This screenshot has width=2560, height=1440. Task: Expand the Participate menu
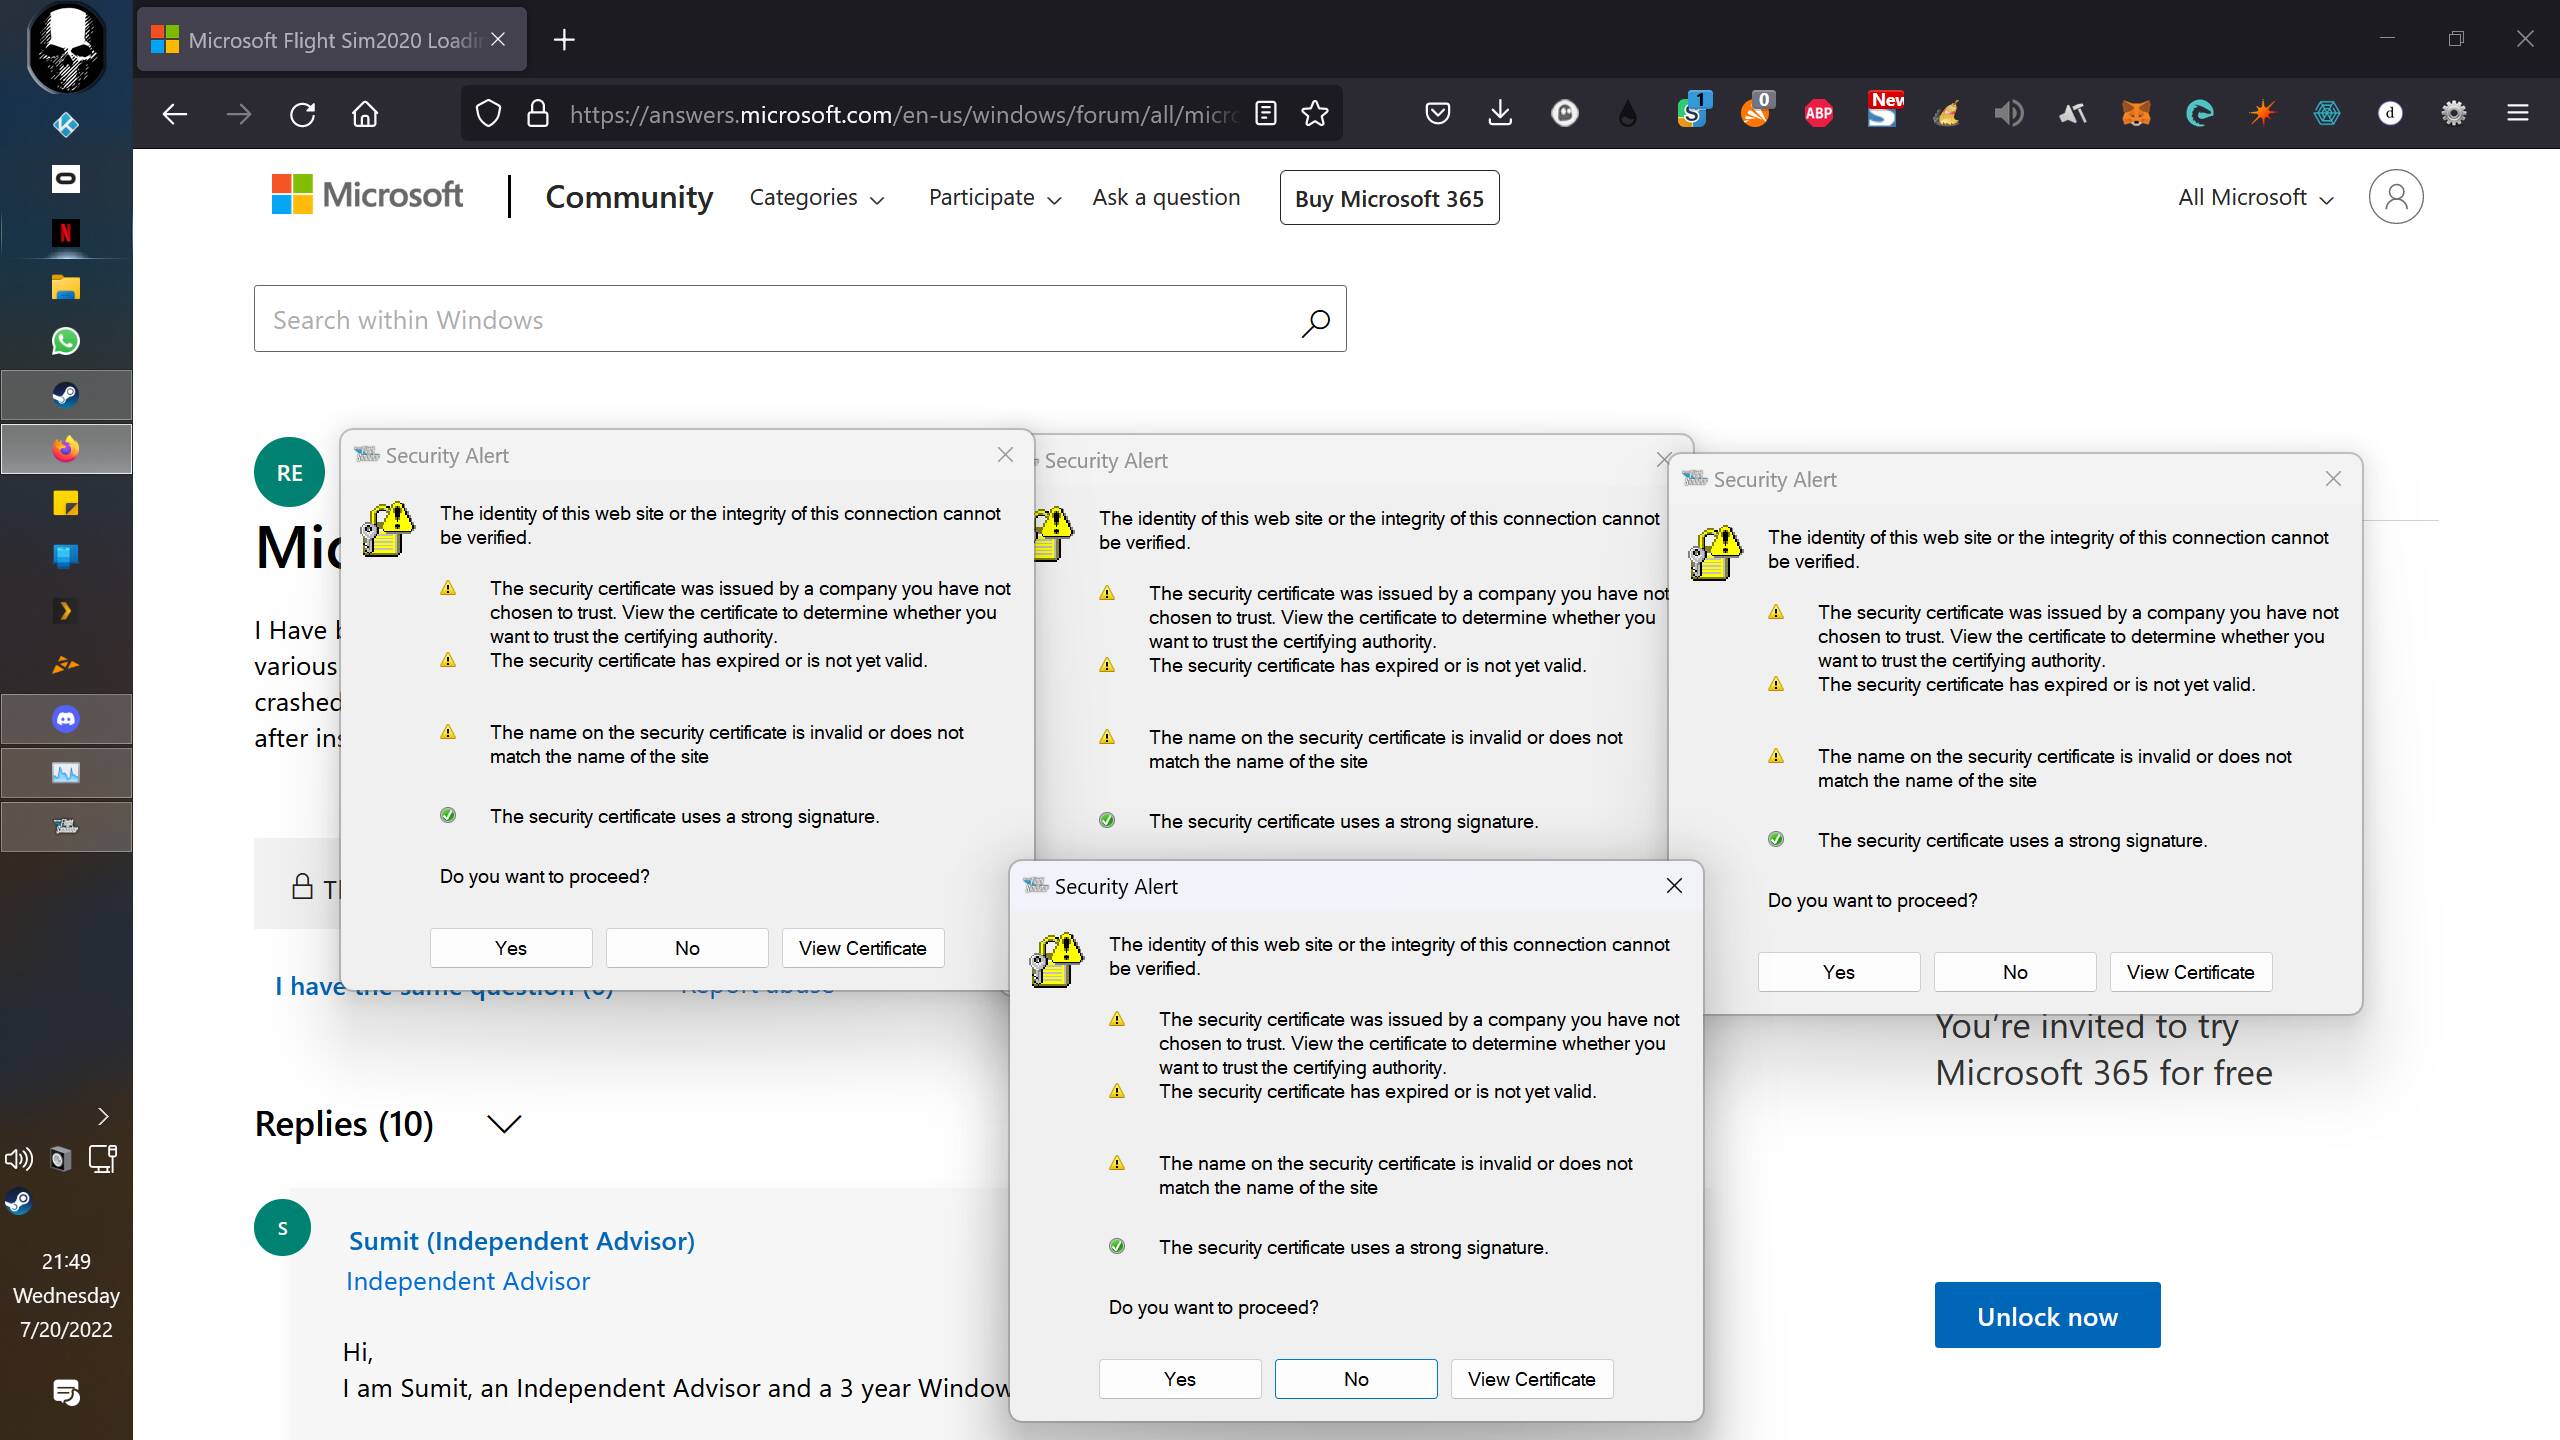[994, 198]
